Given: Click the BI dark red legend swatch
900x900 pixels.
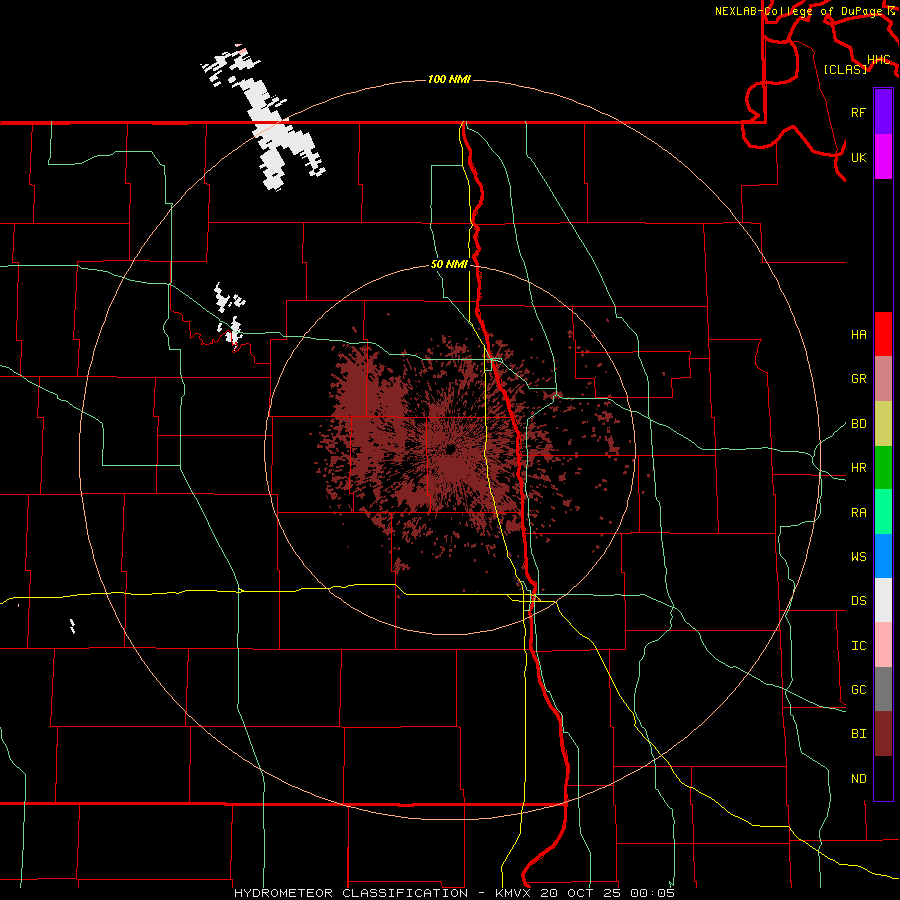Looking at the screenshot, I should pos(883,734).
